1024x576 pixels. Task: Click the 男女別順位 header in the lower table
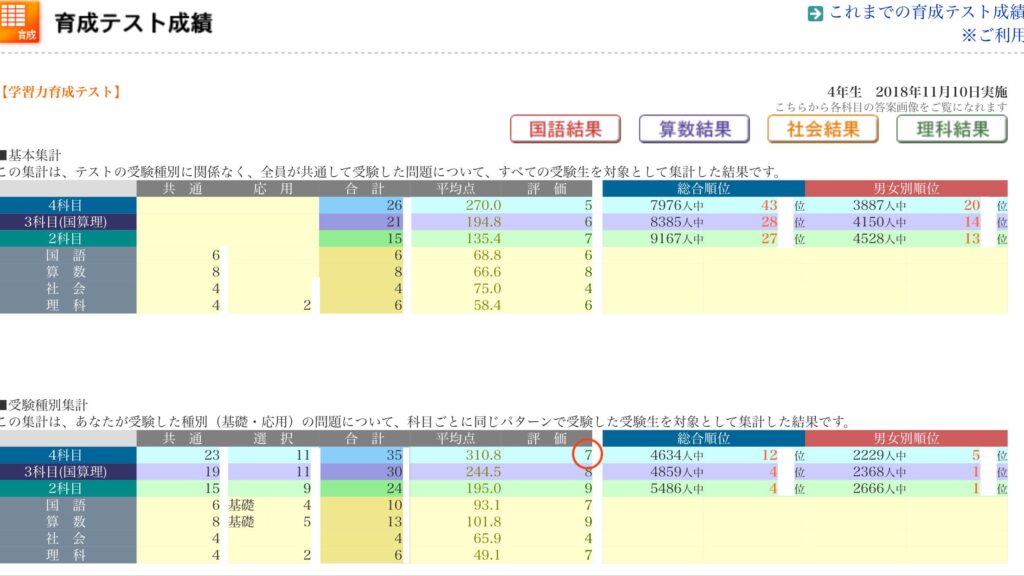click(906, 438)
